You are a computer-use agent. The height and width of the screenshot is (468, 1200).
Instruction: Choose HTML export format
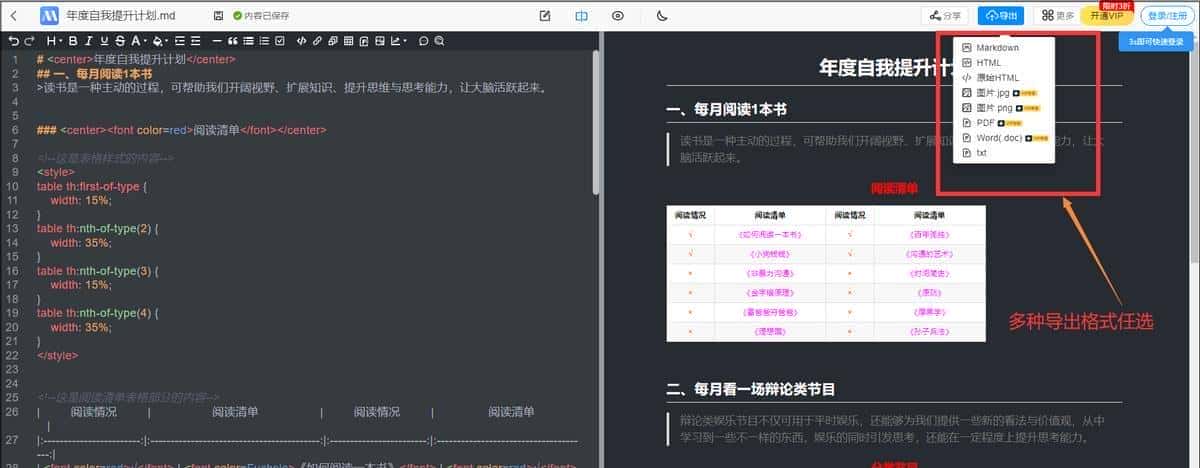point(990,63)
